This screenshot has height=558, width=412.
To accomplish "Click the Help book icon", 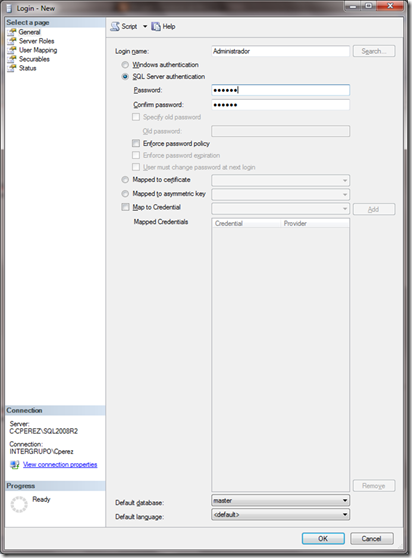I will coord(156,26).
